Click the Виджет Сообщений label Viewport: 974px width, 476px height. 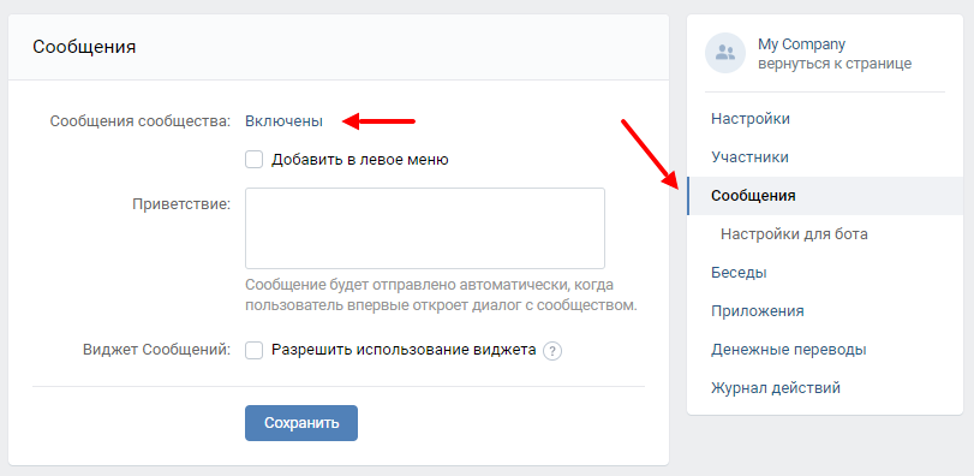click(x=157, y=350)
